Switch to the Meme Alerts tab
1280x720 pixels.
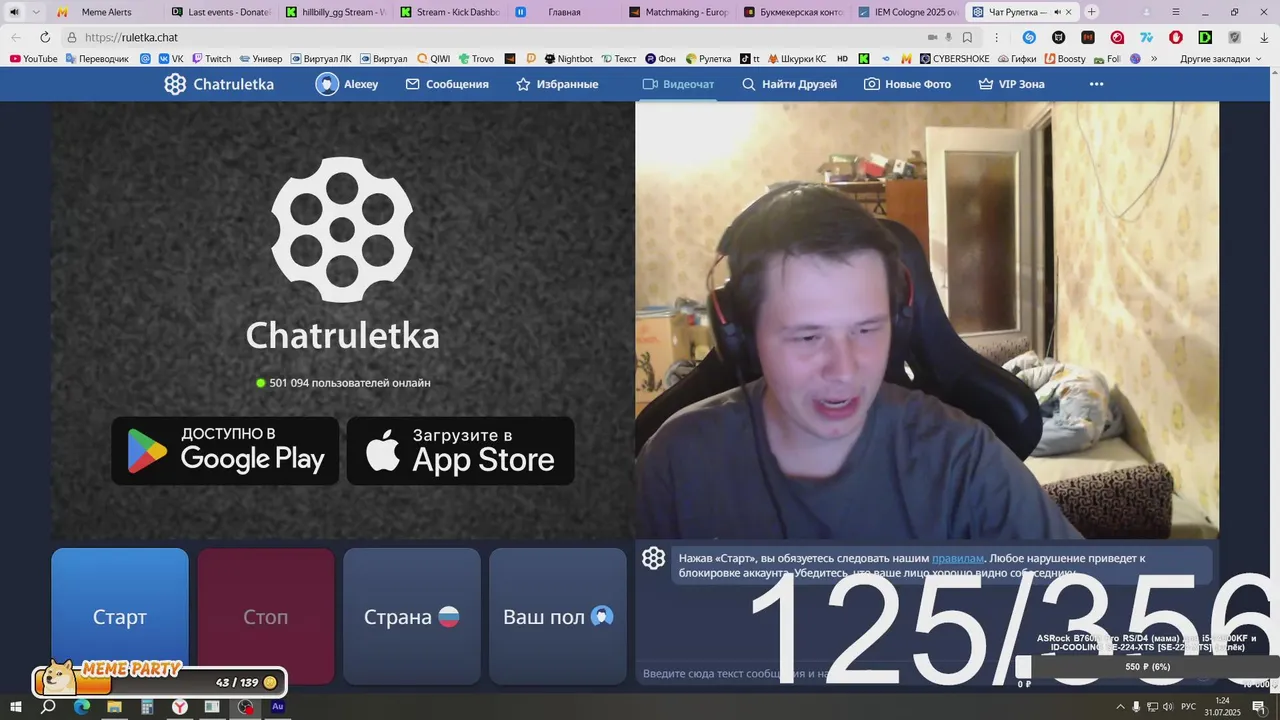point(105,12)
